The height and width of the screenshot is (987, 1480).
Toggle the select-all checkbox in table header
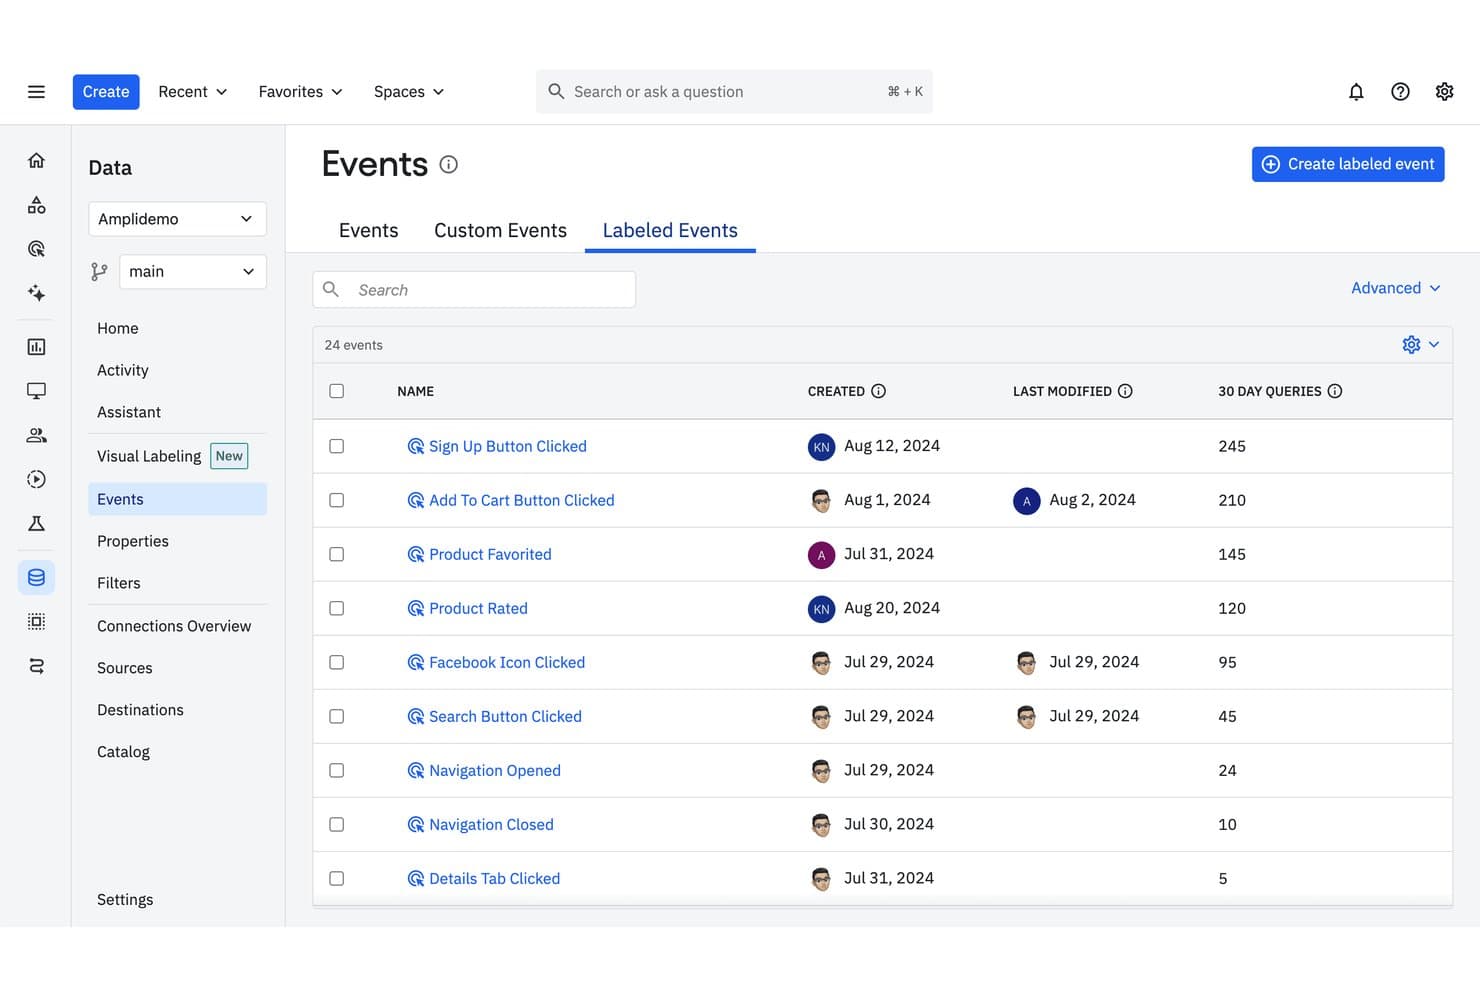click(336, 391)
